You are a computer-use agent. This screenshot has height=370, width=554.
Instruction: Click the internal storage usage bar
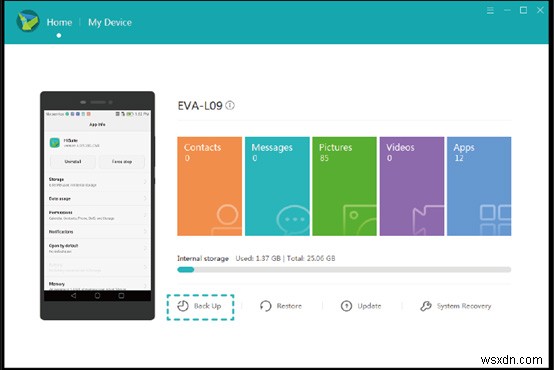click(344, 270)
